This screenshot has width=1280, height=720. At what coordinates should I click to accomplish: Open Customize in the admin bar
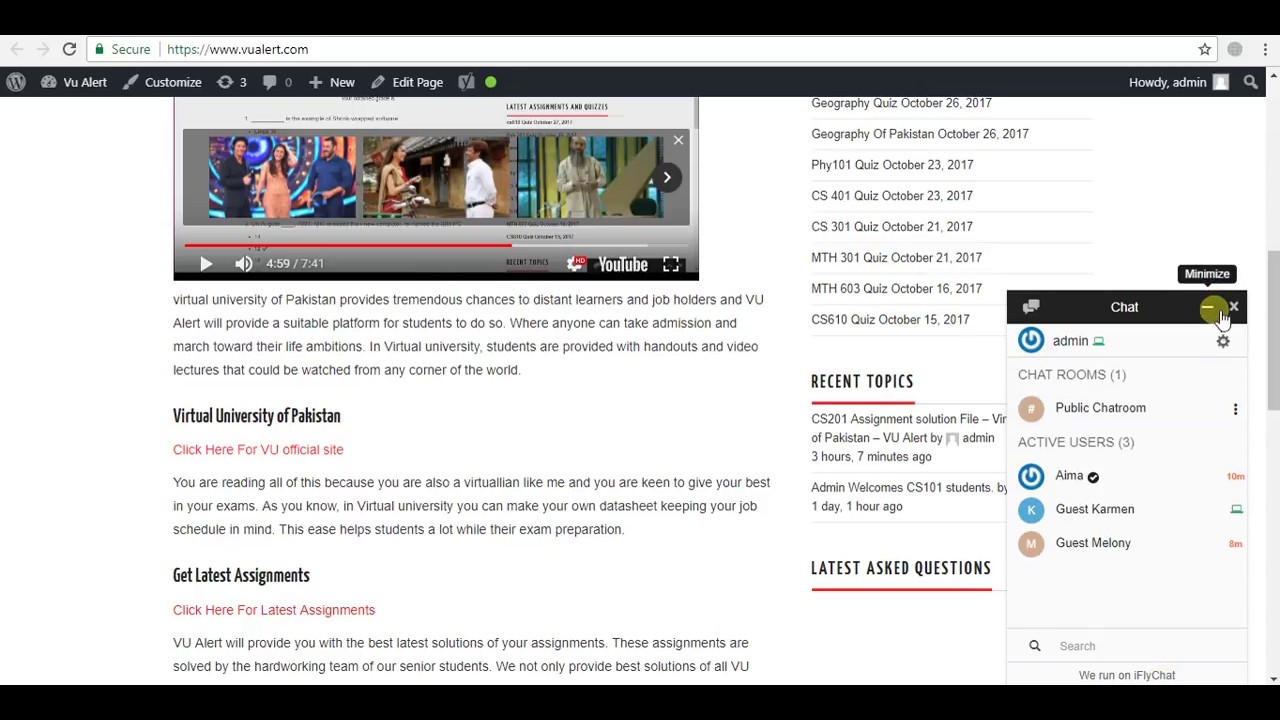162,82
